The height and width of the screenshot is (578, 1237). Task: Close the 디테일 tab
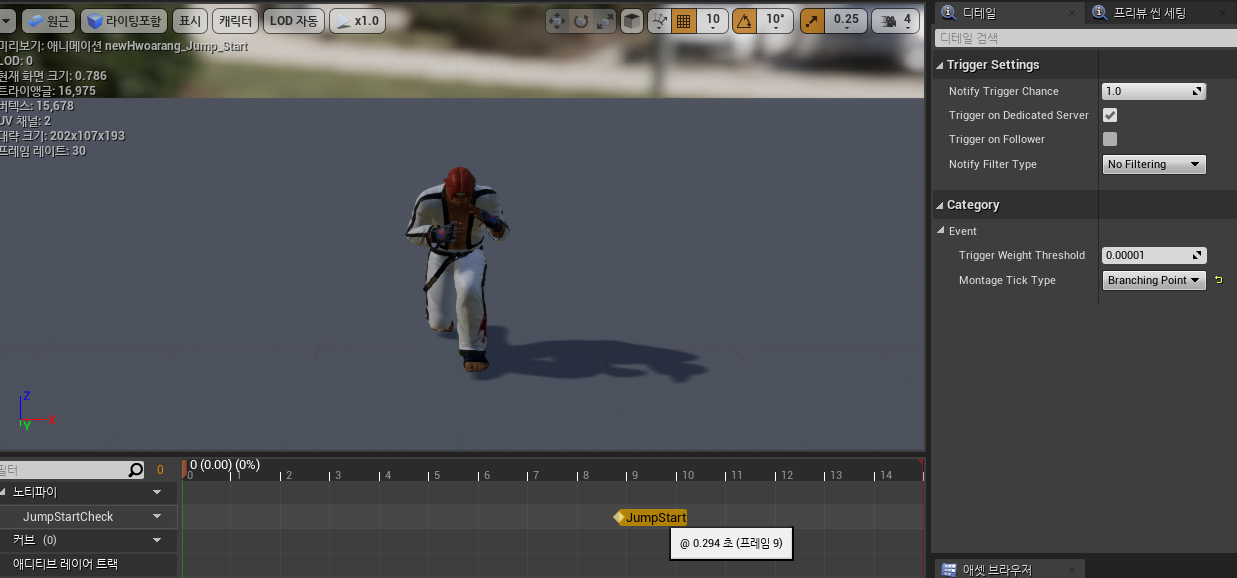point(1072,13)
